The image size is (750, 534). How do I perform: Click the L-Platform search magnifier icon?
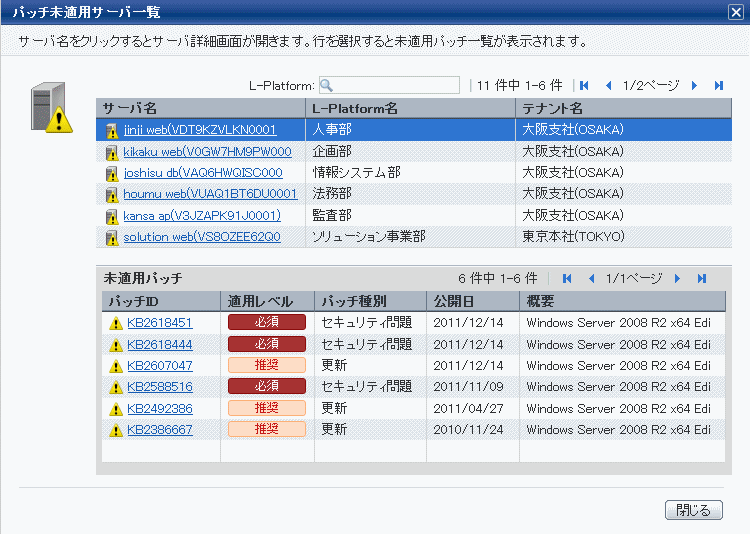tap(326, 86)
